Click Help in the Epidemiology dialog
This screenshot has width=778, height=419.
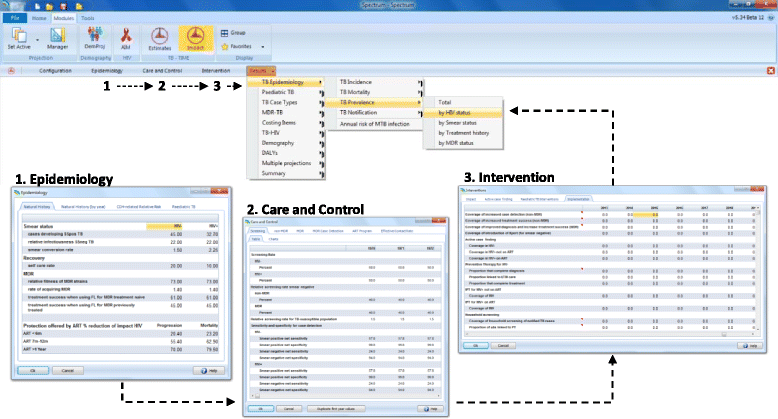coord(209,370)
